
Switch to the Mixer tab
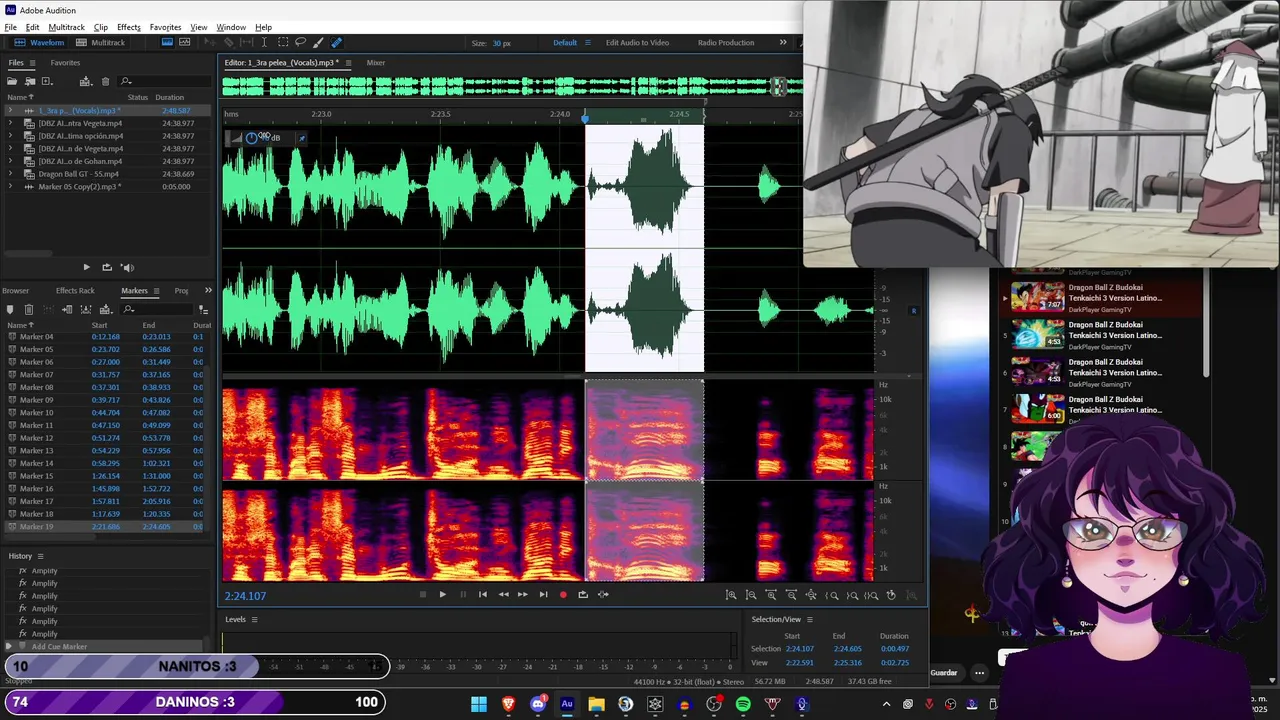coord(376,63)
